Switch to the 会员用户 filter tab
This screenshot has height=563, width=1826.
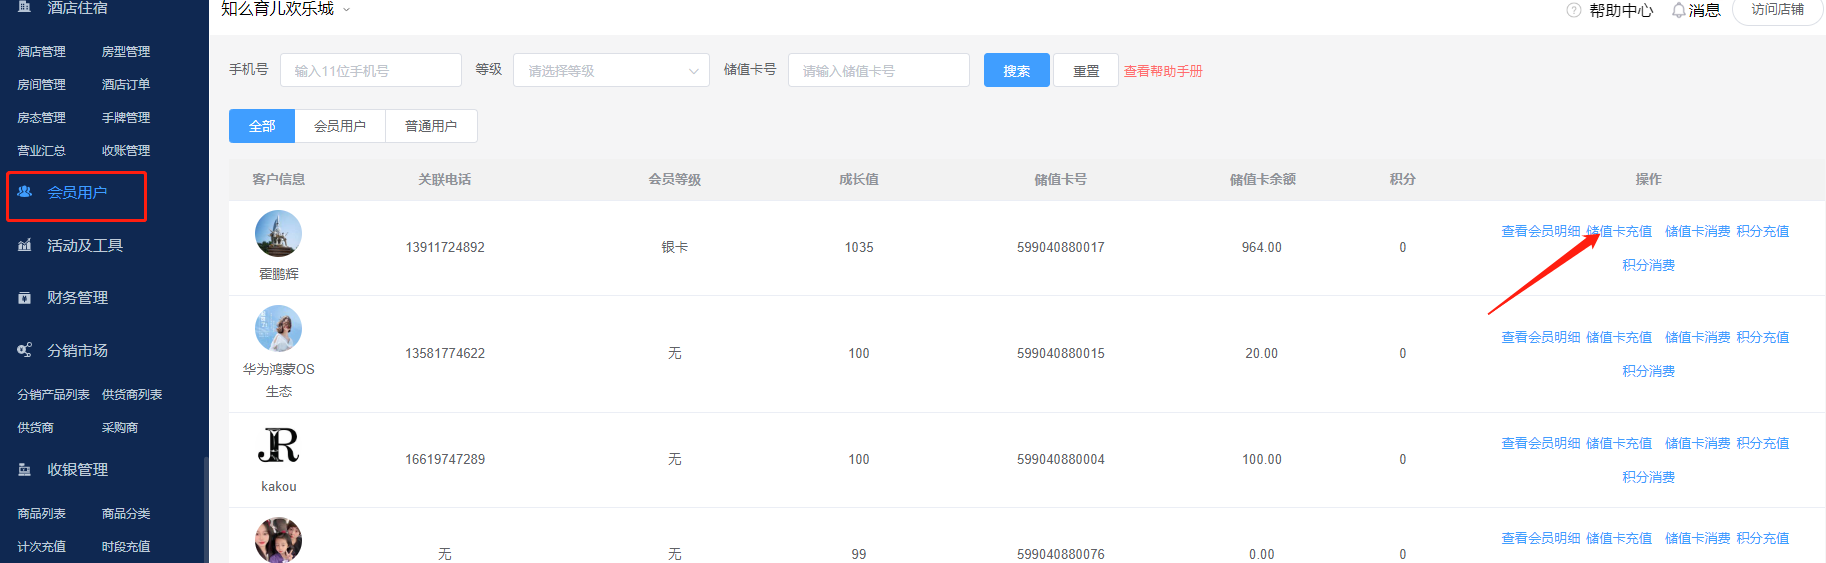[340, 126]
